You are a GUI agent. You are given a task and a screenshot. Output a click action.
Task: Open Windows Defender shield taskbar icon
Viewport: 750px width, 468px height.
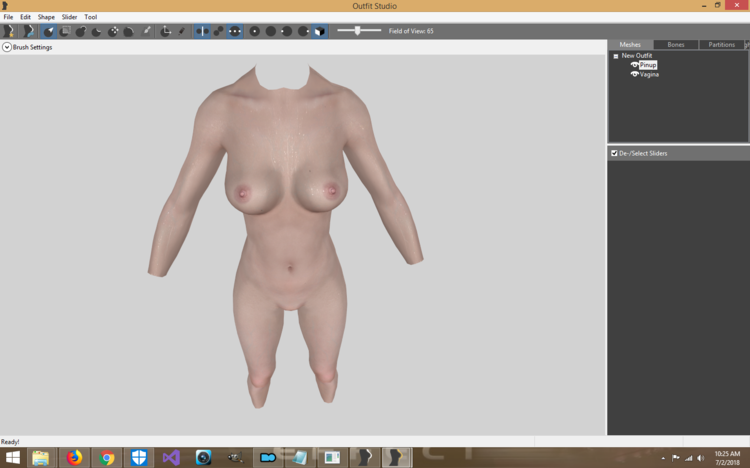click(139, 458)
